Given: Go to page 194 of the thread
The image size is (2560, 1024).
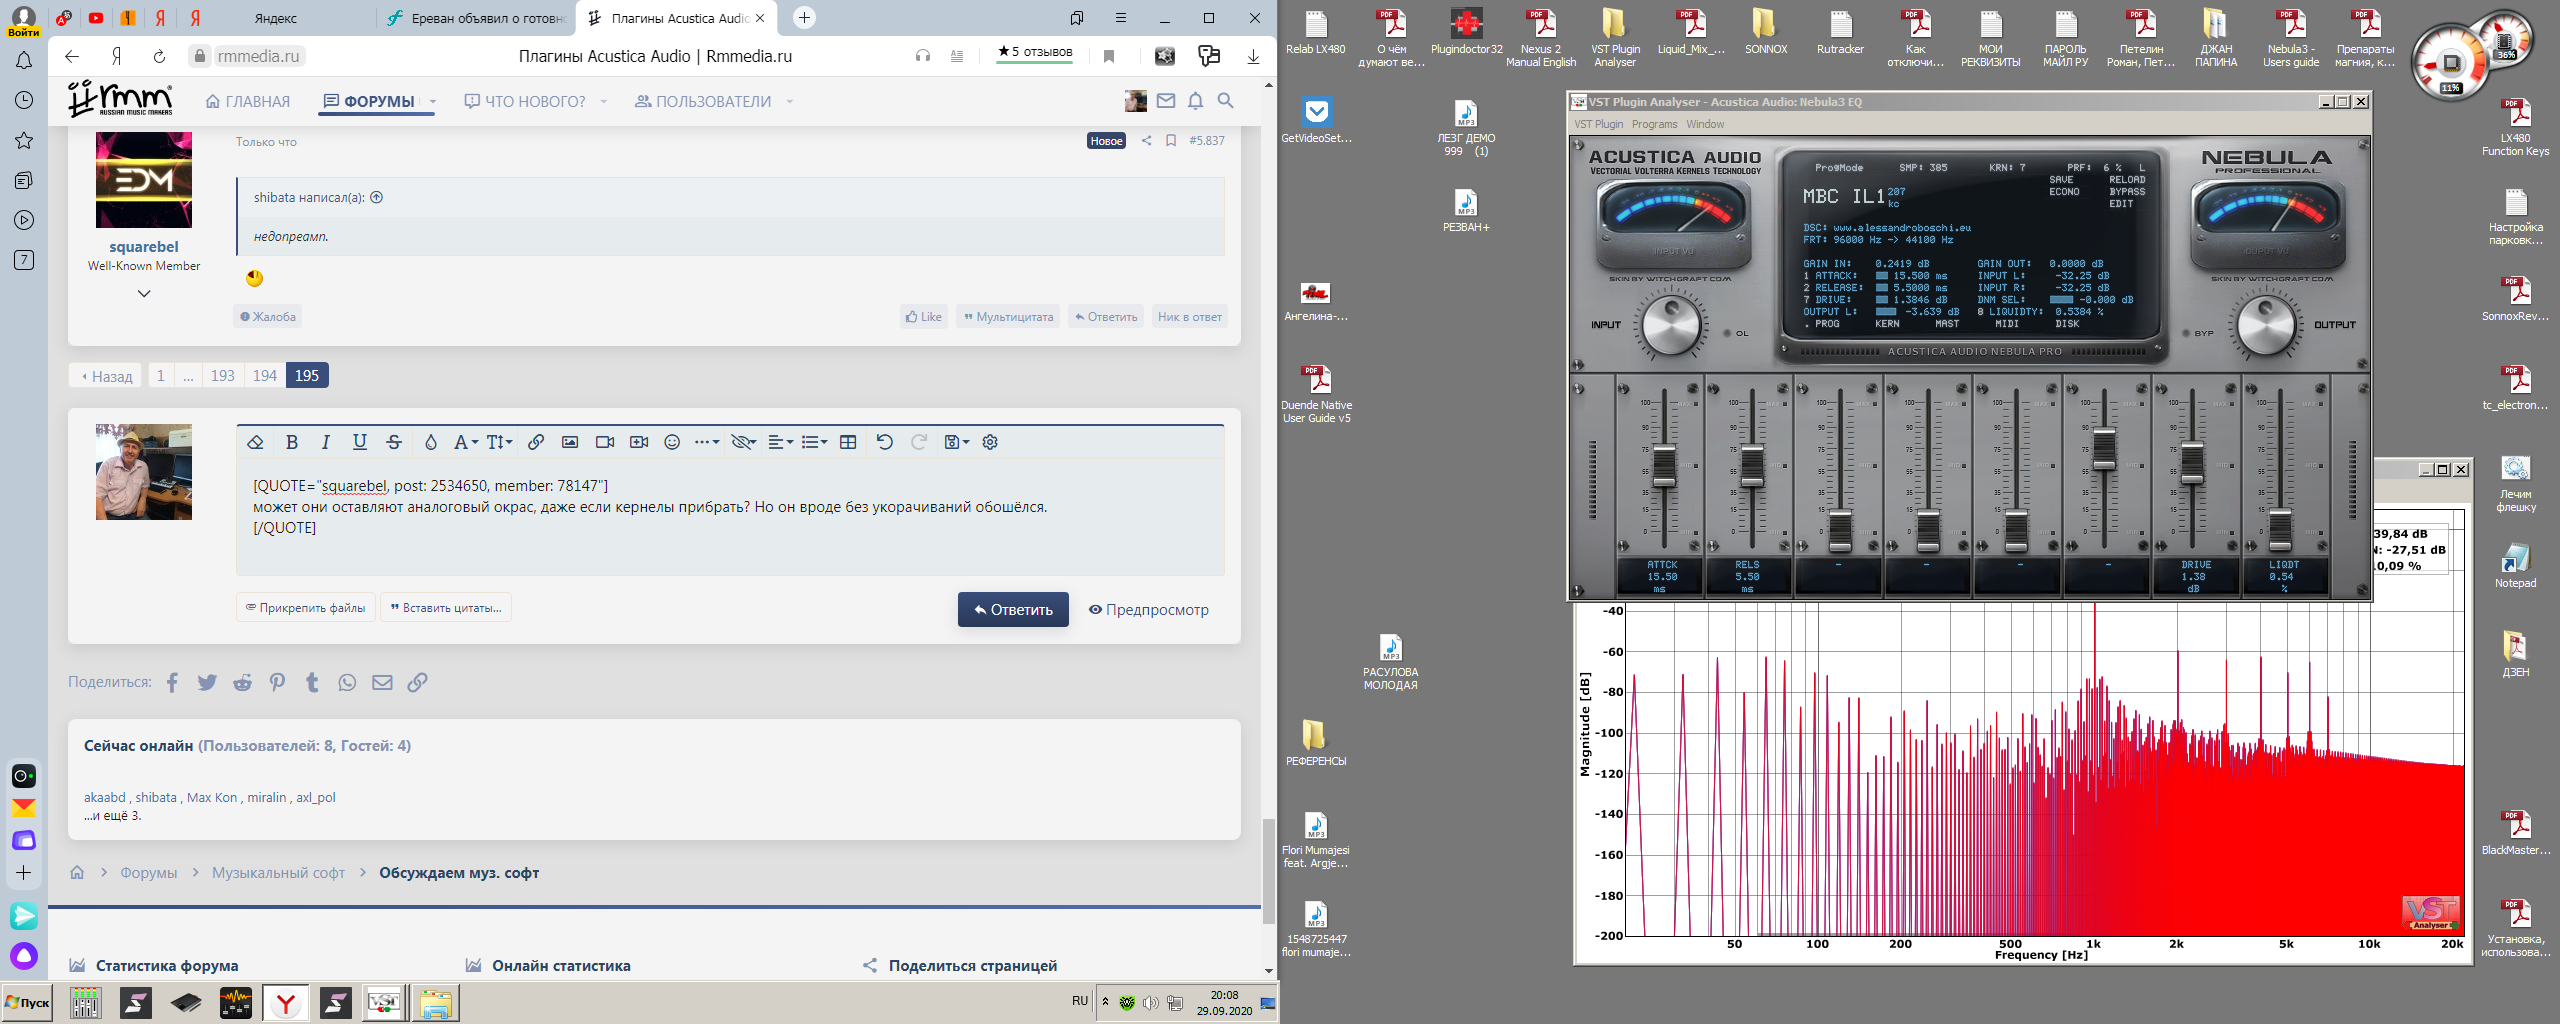Looking at the screenshot, I should tap(264, 375).
